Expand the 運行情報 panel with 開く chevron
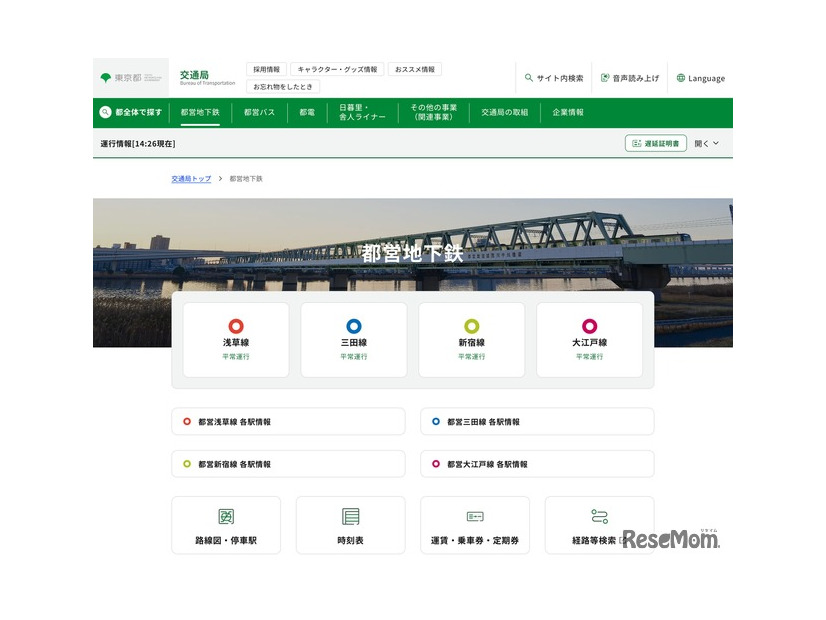826x620 pixels. click(x=706, y=143)
